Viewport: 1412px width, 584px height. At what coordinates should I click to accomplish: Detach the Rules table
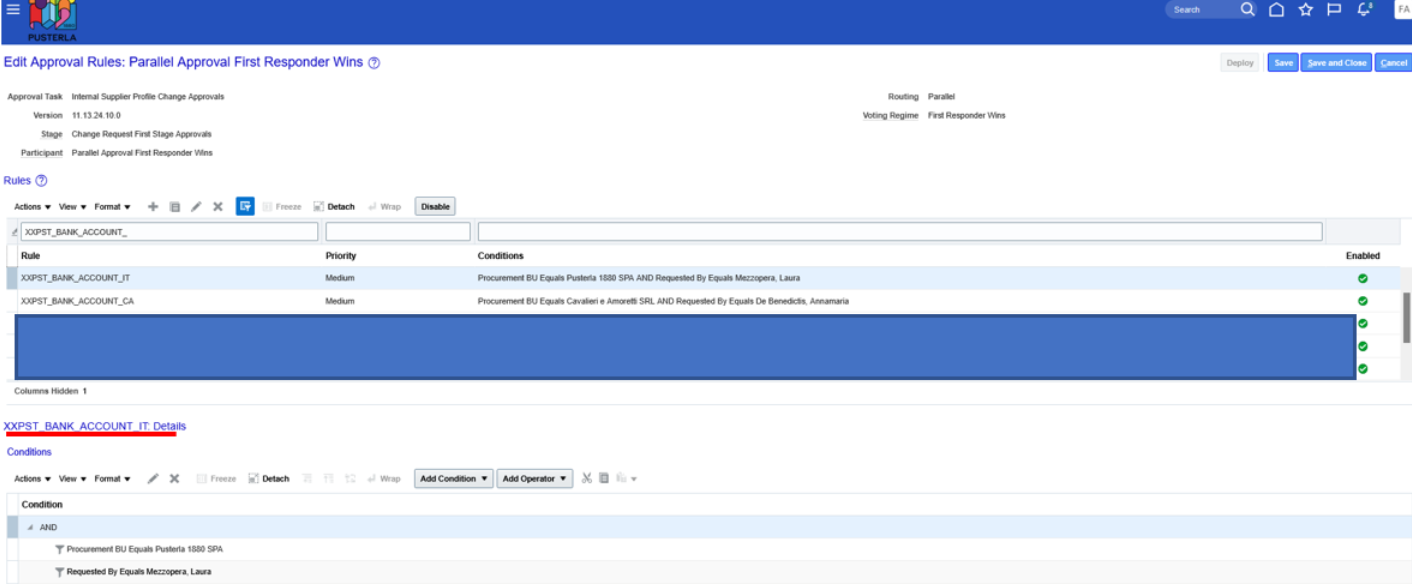click(x=334, y=207)
